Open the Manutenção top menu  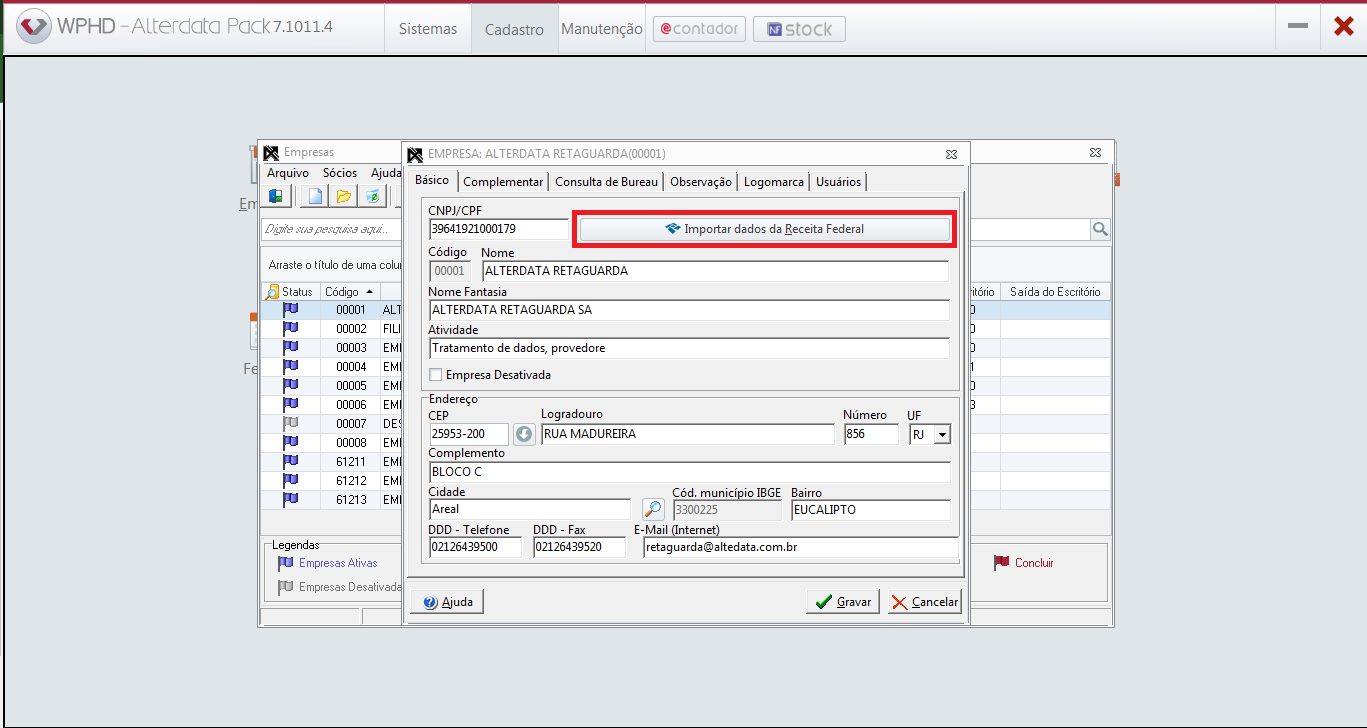pyautogui.click(x=601, y=29)
